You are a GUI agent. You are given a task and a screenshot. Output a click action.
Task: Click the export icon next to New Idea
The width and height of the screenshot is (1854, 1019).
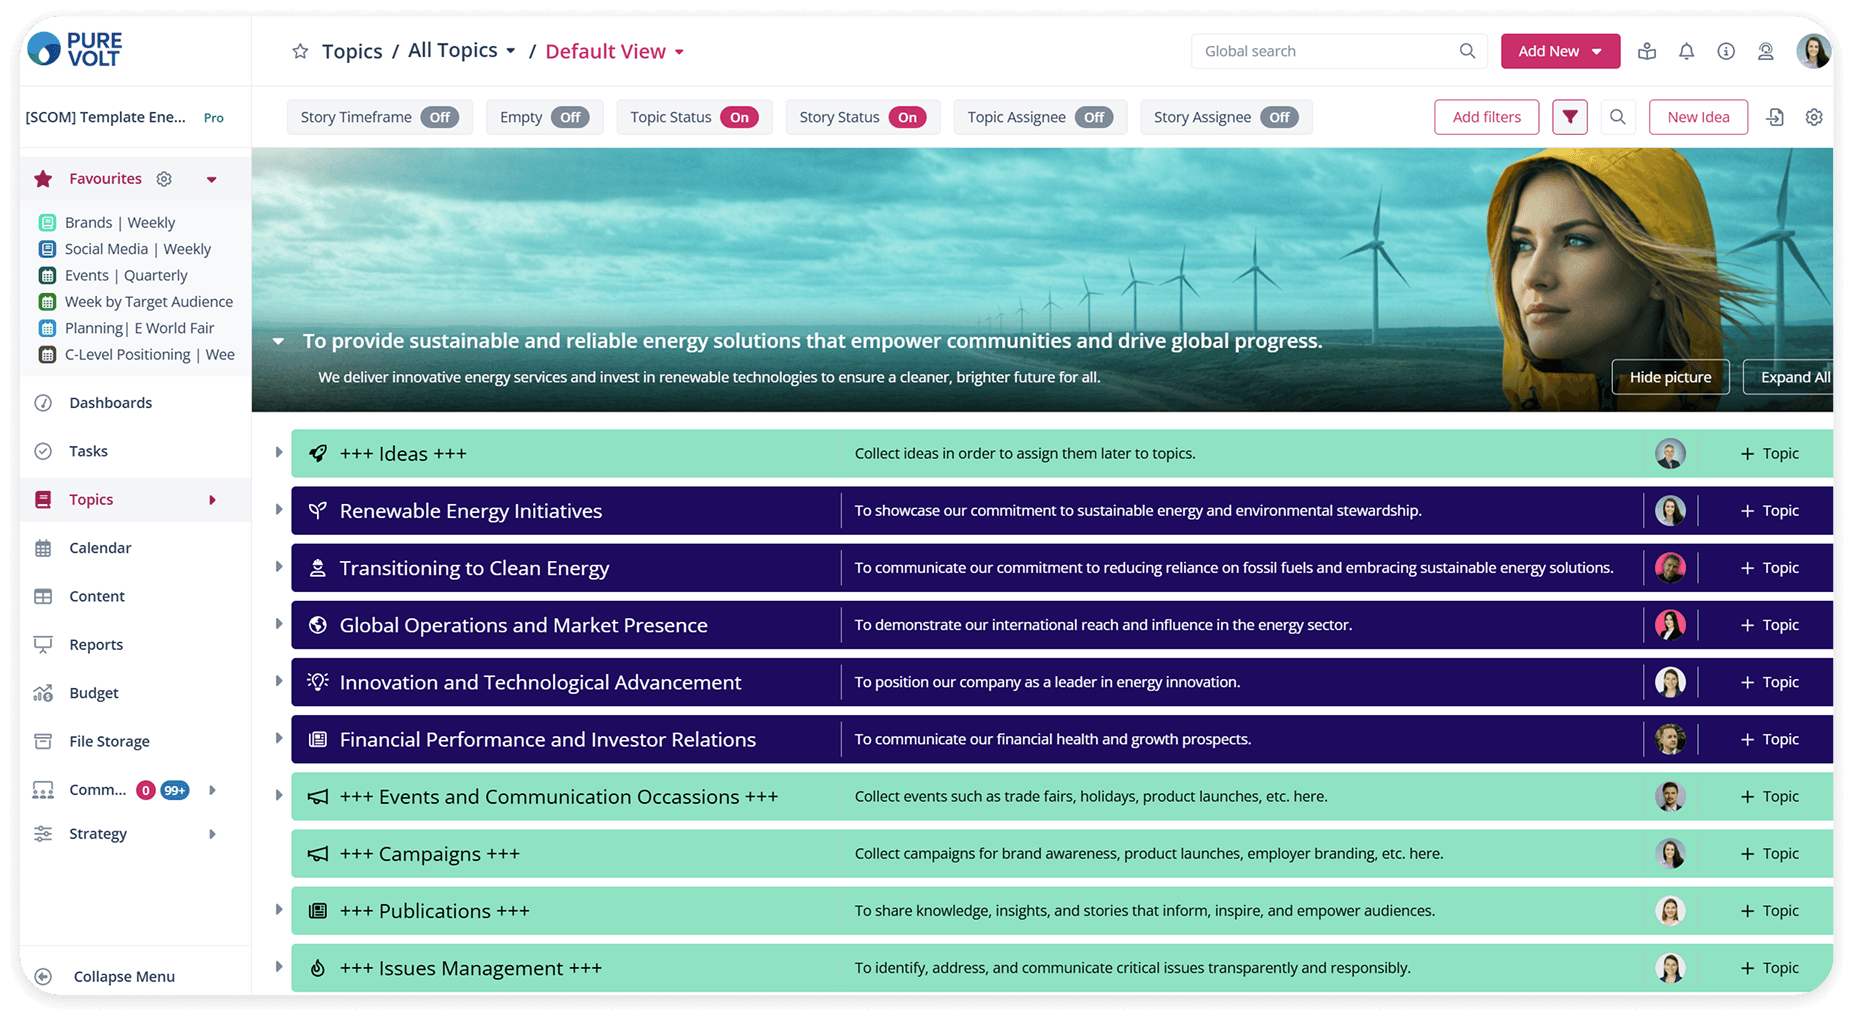tap(1775, 117)
